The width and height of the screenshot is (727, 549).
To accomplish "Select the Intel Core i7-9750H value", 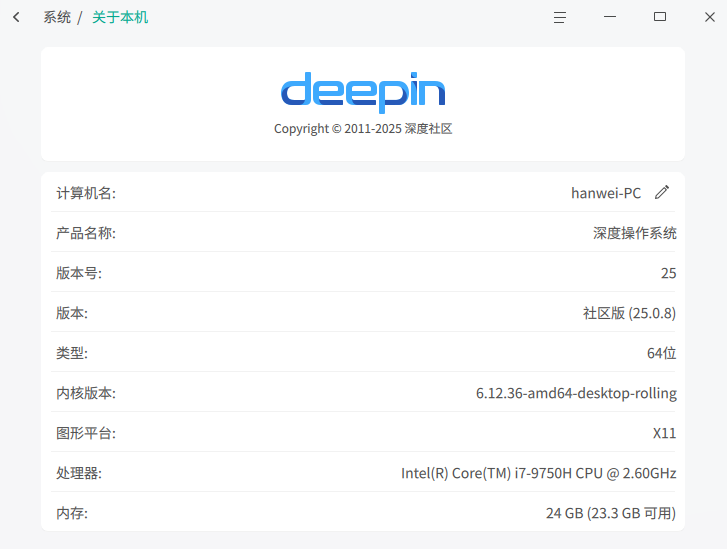I will coord(539,473).
